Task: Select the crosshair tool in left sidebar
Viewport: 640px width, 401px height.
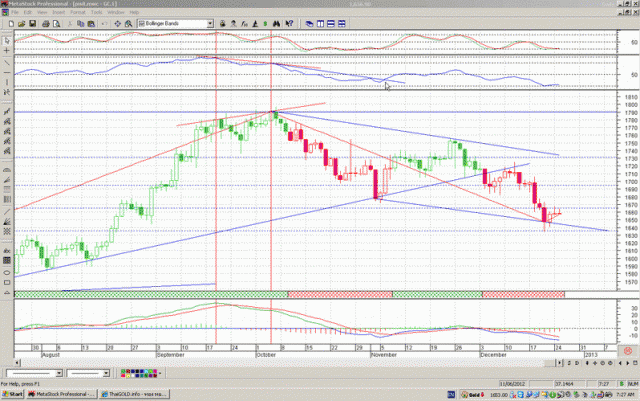Action: [7, 51]
